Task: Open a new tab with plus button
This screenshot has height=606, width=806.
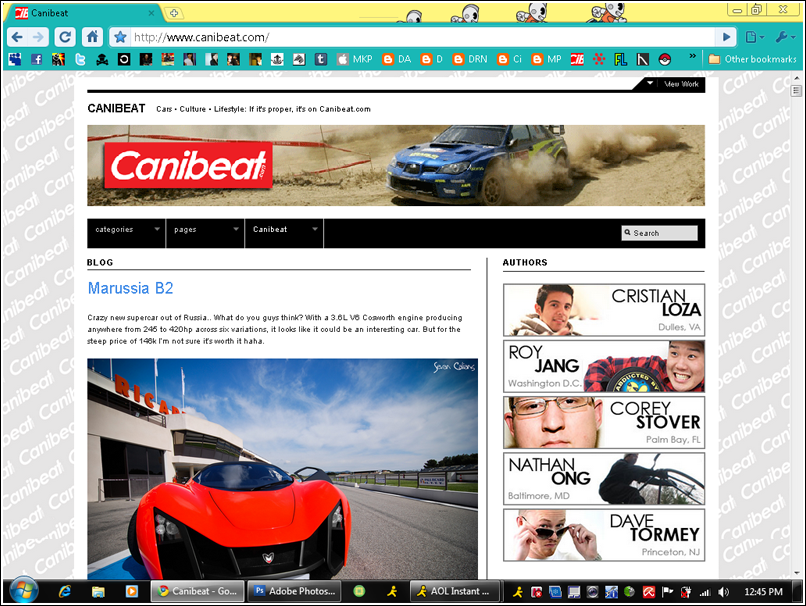Action: click(174, 13)
